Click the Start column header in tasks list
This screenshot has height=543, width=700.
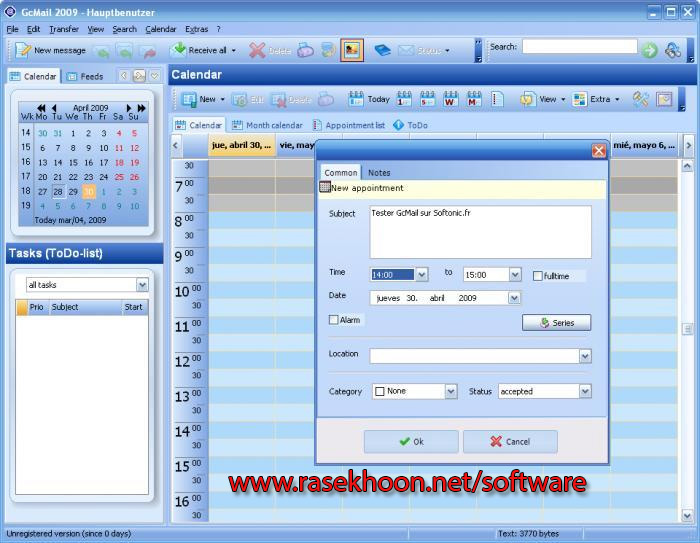click(x=134, y=307)
